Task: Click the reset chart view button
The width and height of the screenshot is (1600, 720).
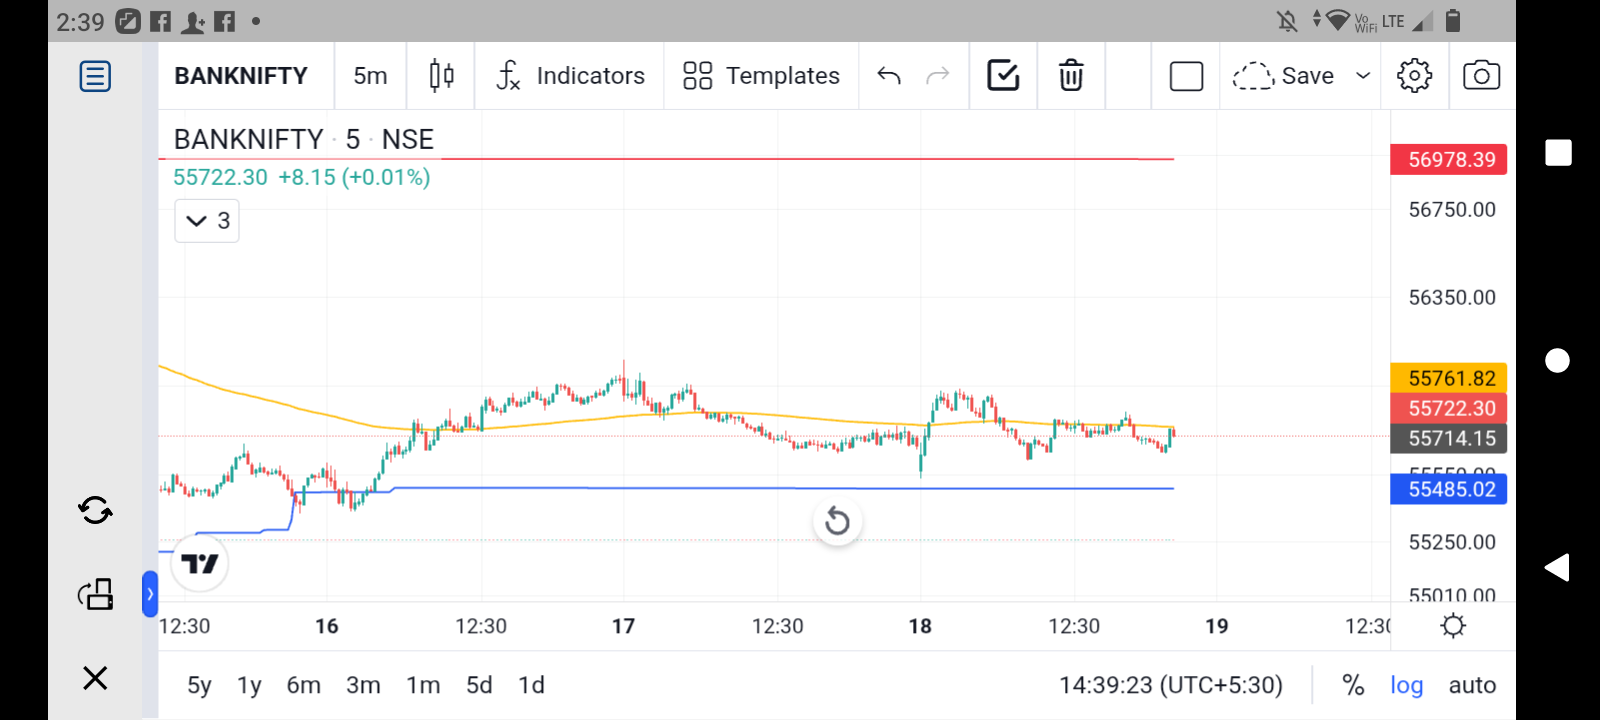Action: click(837, 521)
